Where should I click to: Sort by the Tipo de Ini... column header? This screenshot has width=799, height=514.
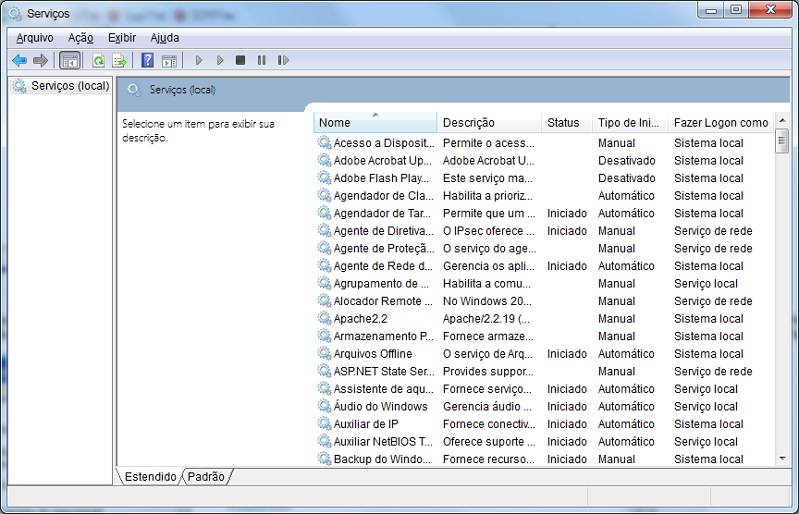coord(630,122)
